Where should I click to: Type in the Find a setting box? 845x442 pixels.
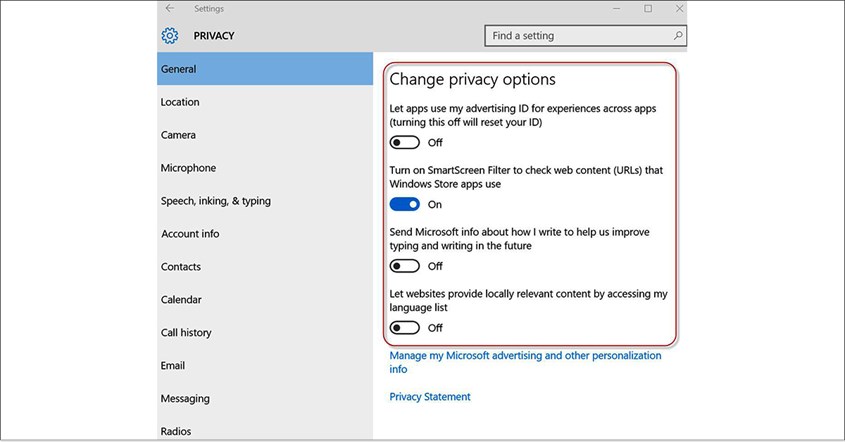[578, 36]
